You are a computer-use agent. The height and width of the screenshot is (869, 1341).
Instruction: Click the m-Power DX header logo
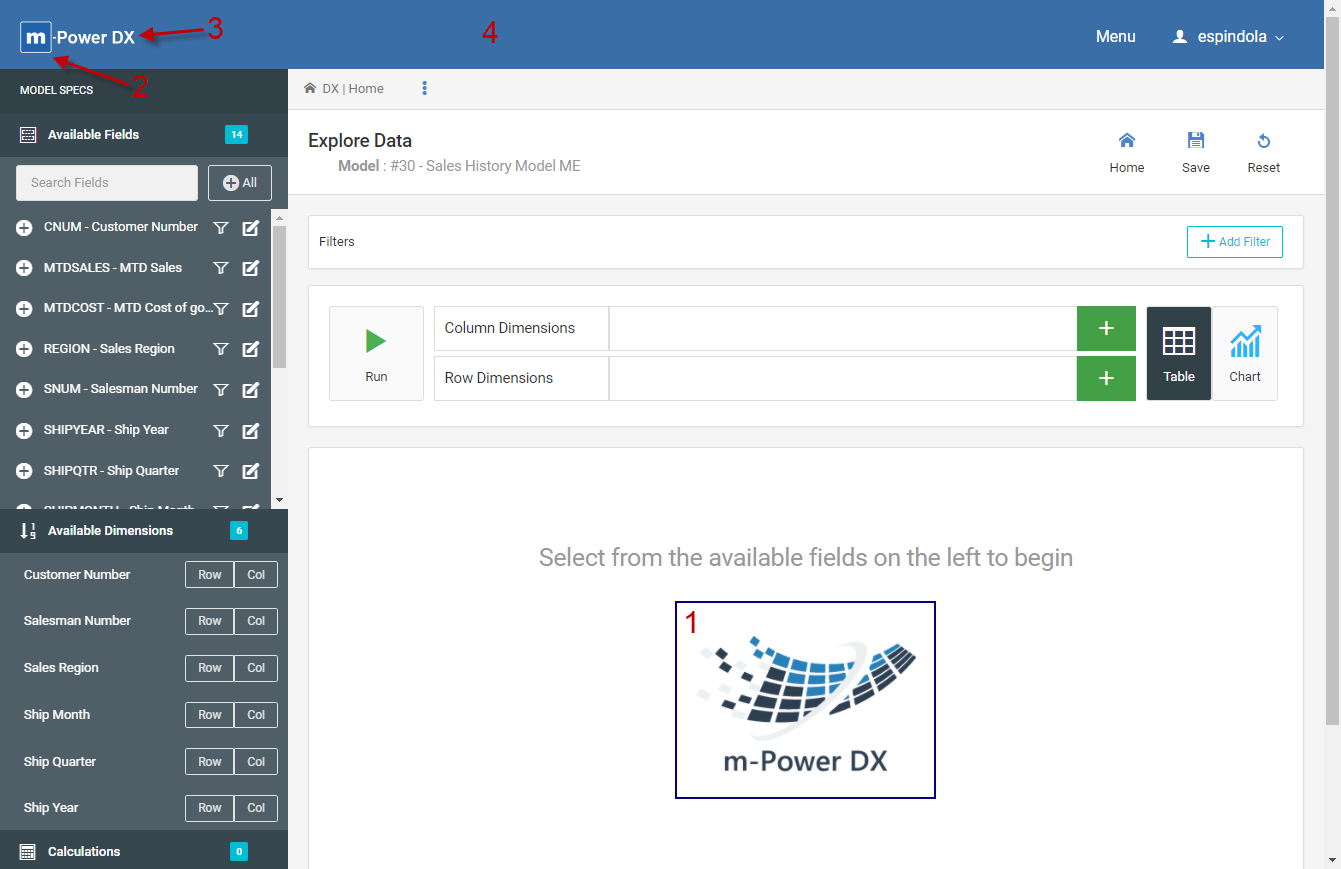coord(78,38)
